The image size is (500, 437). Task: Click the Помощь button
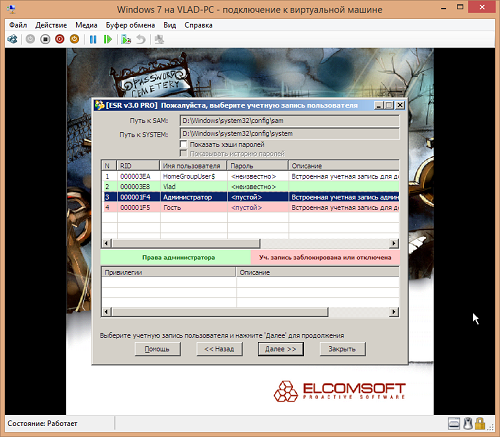click(x=157, y=349)
